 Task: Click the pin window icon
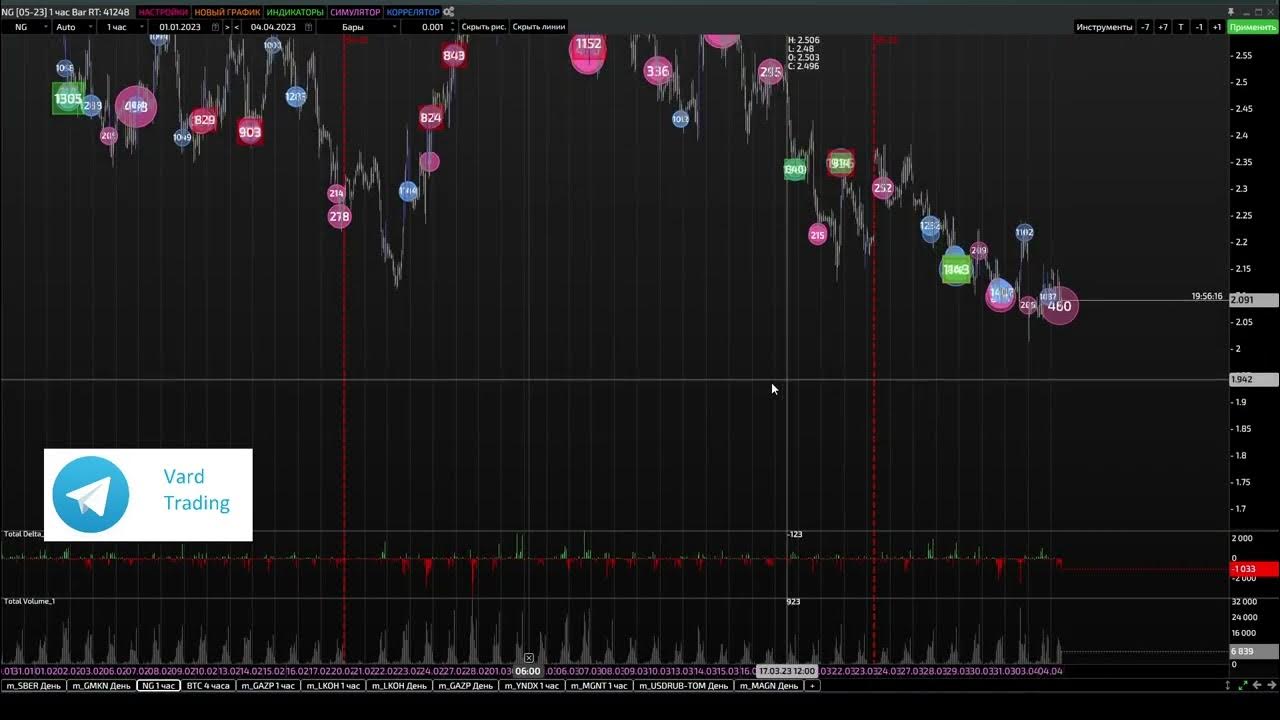tap(1230, 11)
